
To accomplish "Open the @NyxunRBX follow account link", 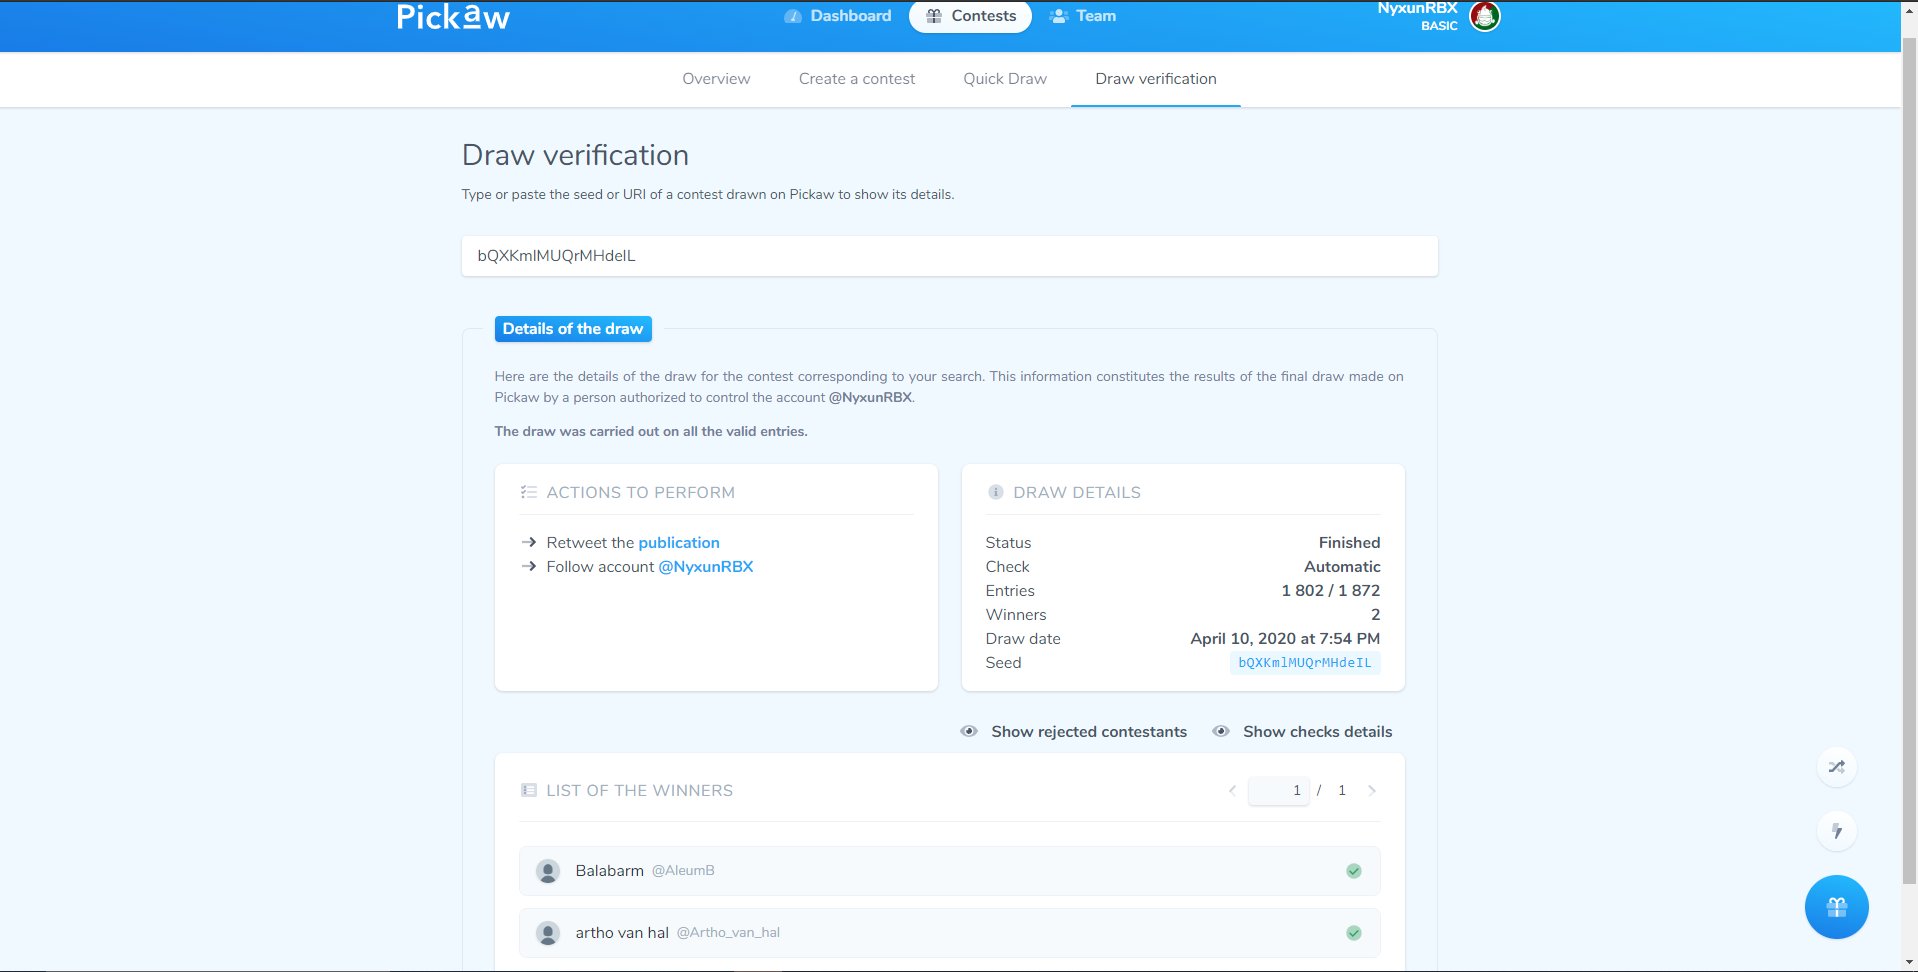I will 706,567.
